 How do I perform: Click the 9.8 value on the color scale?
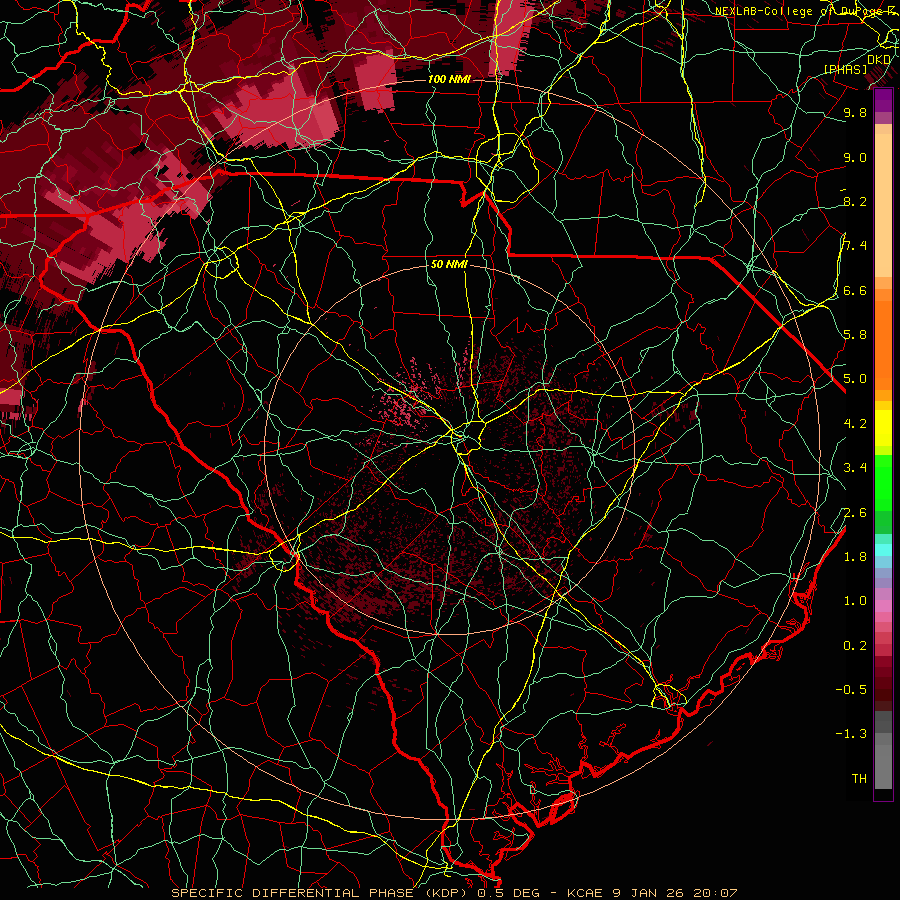click(x=855, y=112)
